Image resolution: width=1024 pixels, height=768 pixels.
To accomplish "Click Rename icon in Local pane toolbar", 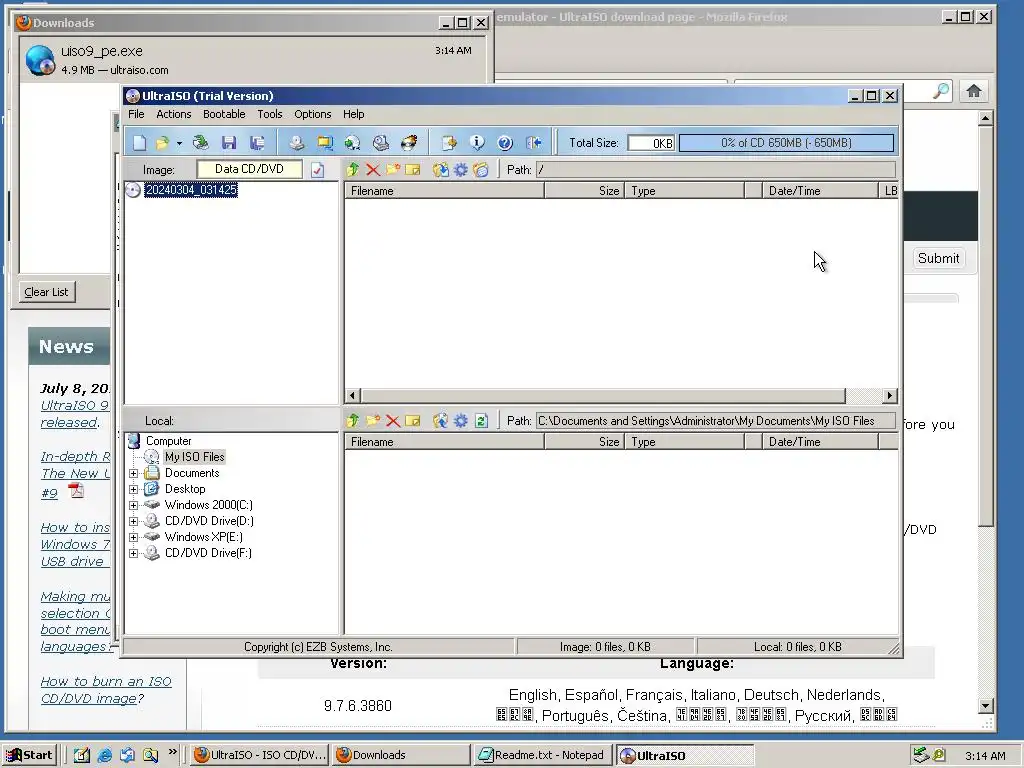I will pyautogui.click(x=413, y=421).
